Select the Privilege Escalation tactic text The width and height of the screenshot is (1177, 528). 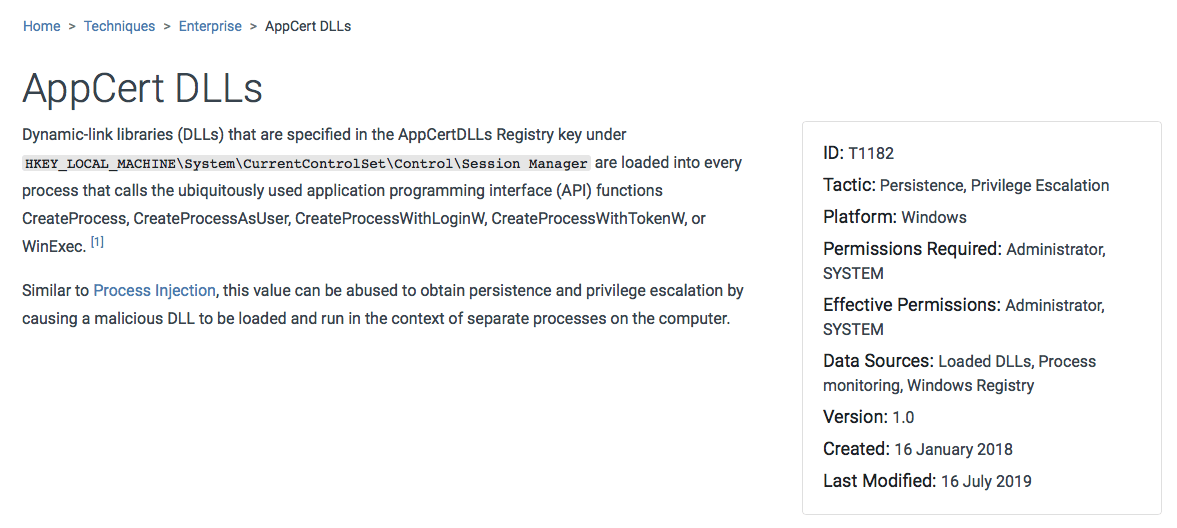point(1040,186)
